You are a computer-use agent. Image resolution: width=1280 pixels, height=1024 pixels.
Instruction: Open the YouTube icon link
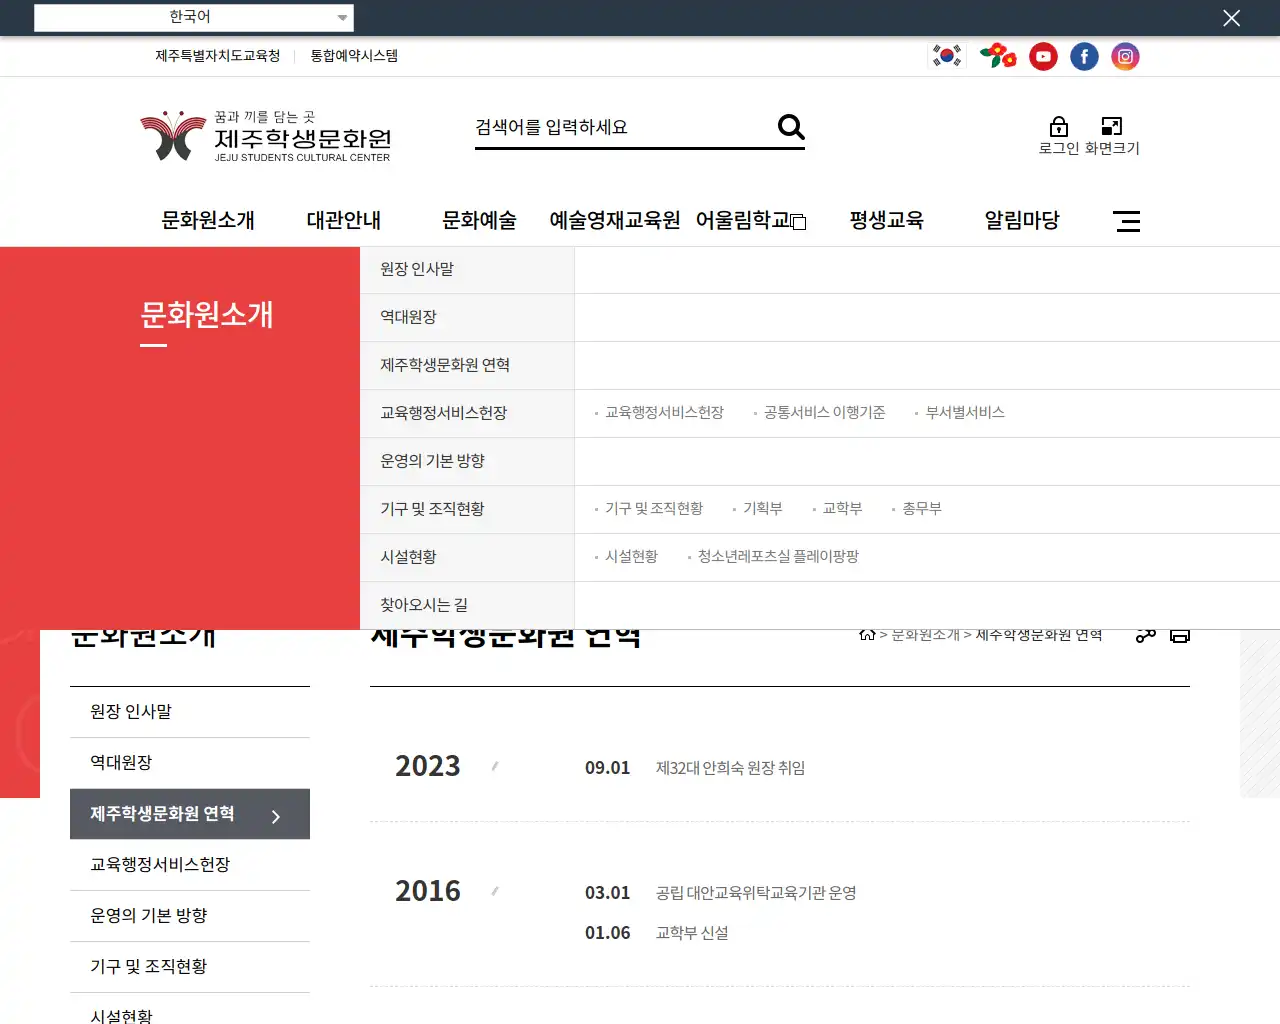1043,57
